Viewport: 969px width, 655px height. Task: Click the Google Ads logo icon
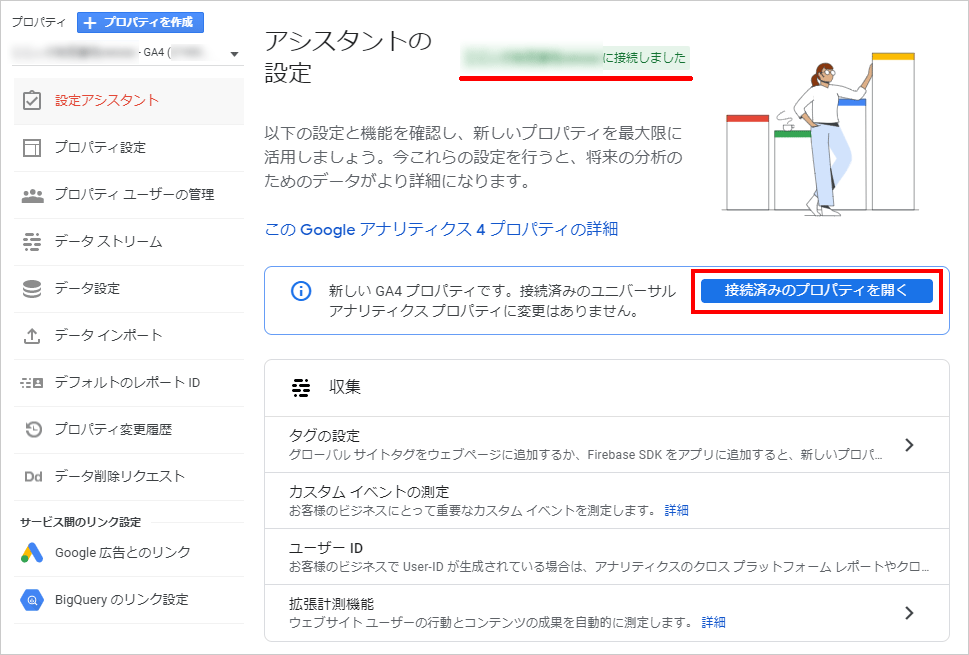coord(32,552)
